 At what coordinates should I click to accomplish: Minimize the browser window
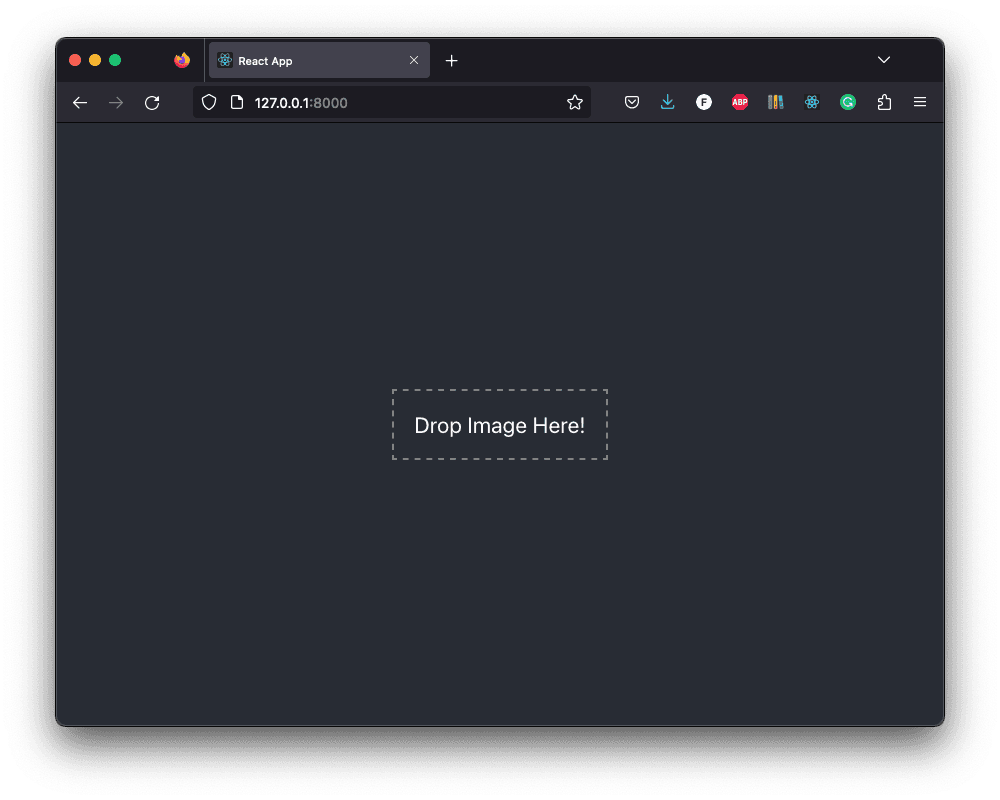[x=95, y=60]
